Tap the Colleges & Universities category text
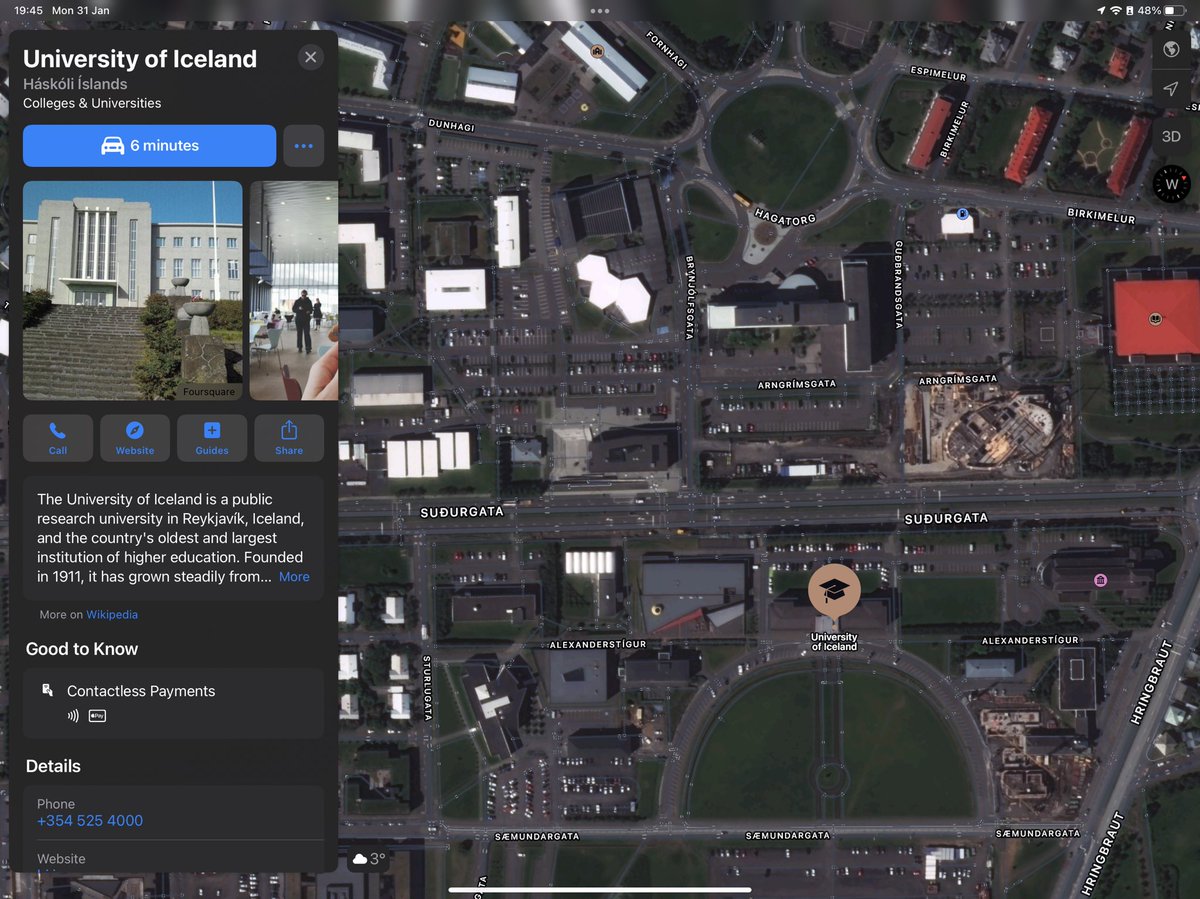Viewport: 1200px width, 899px height. tap(92, 103)
